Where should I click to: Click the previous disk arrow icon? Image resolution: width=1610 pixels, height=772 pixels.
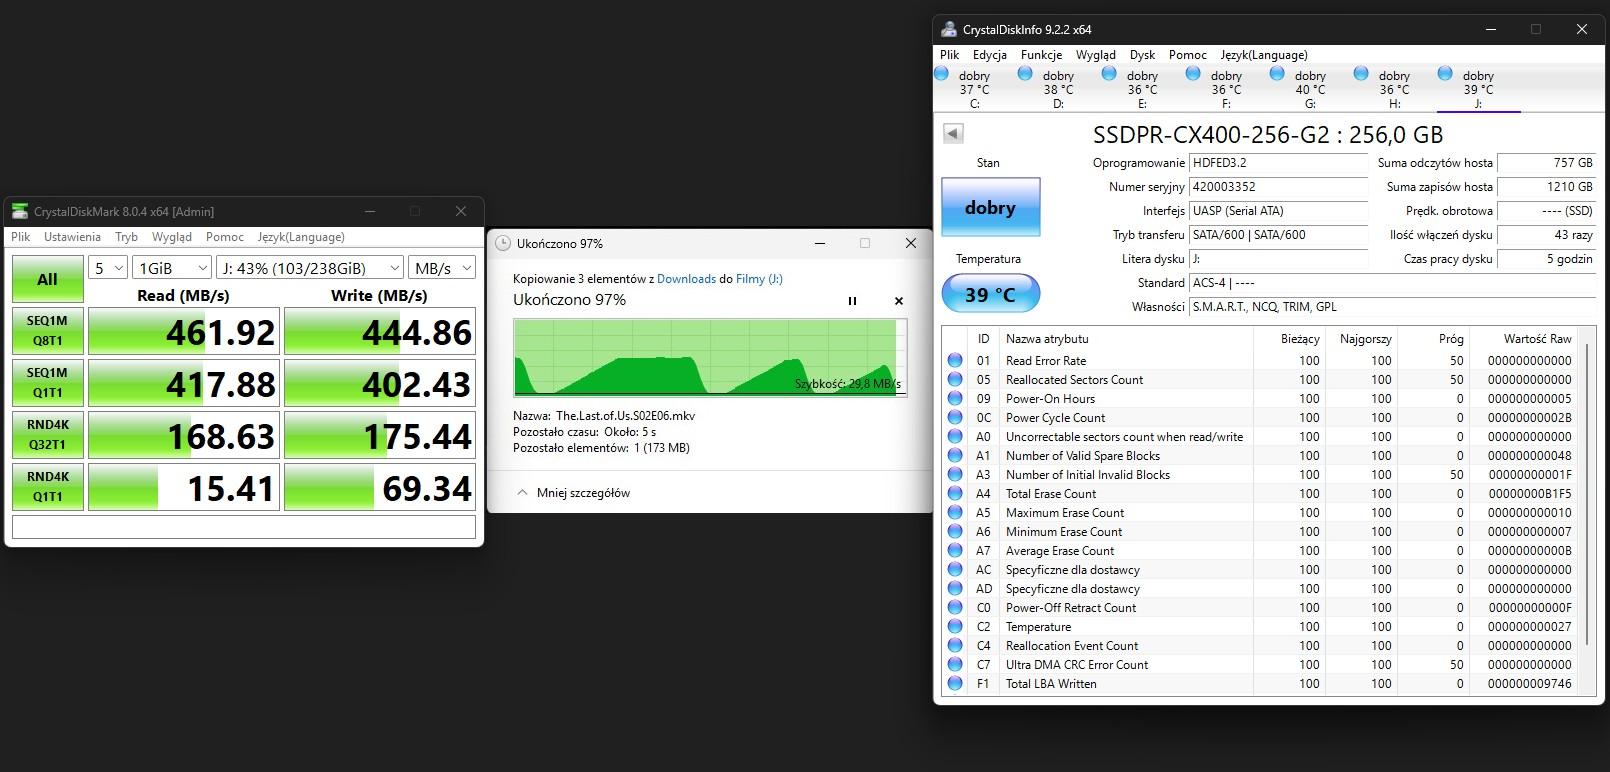(x=953, y=133)
